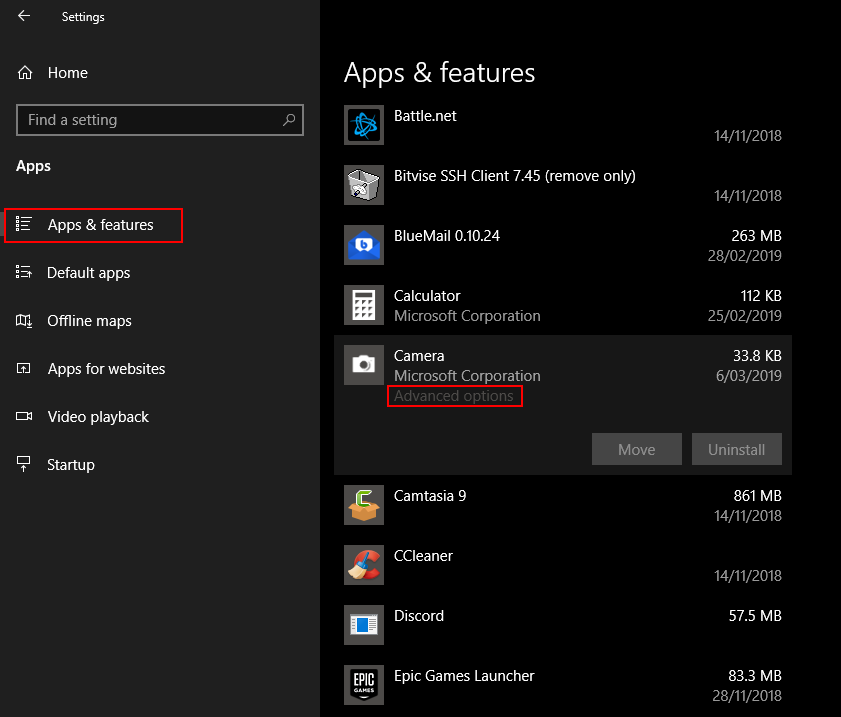The image size is (841, 717).
Task: Open Offline maps settings
Action: [90, 321]
